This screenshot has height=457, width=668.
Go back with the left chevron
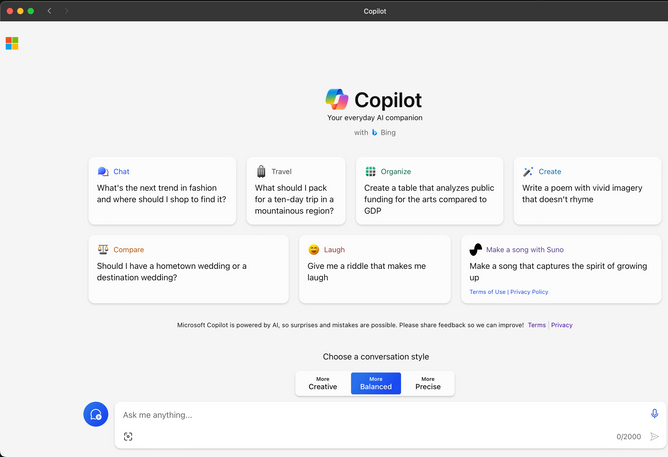[49, 11]
